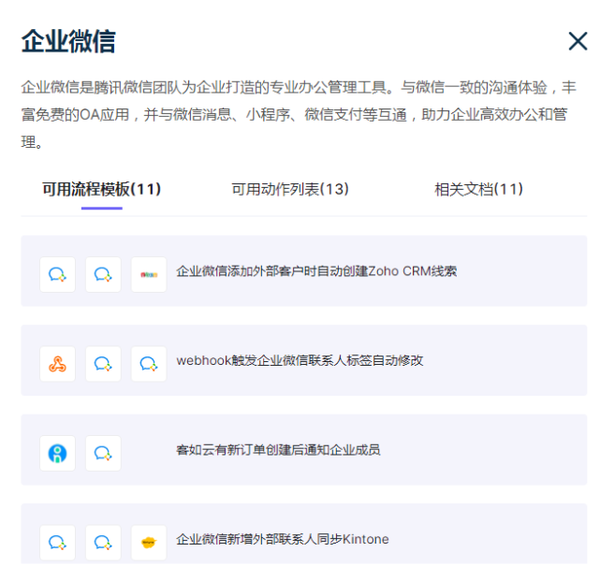The width and height of the screenshot is (600, 581).
Task: Click the yellow Kintone logo icon
Action: [x=149, y=543]
